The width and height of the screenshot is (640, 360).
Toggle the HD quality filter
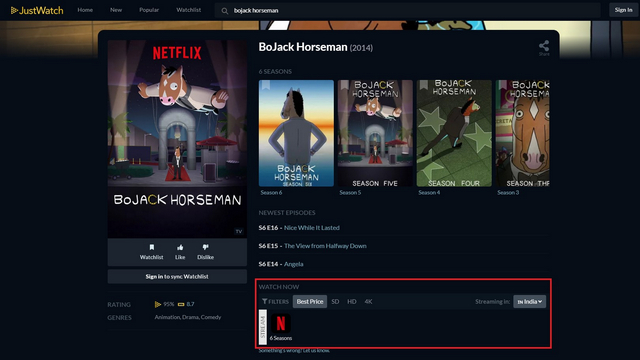(351, 301)
